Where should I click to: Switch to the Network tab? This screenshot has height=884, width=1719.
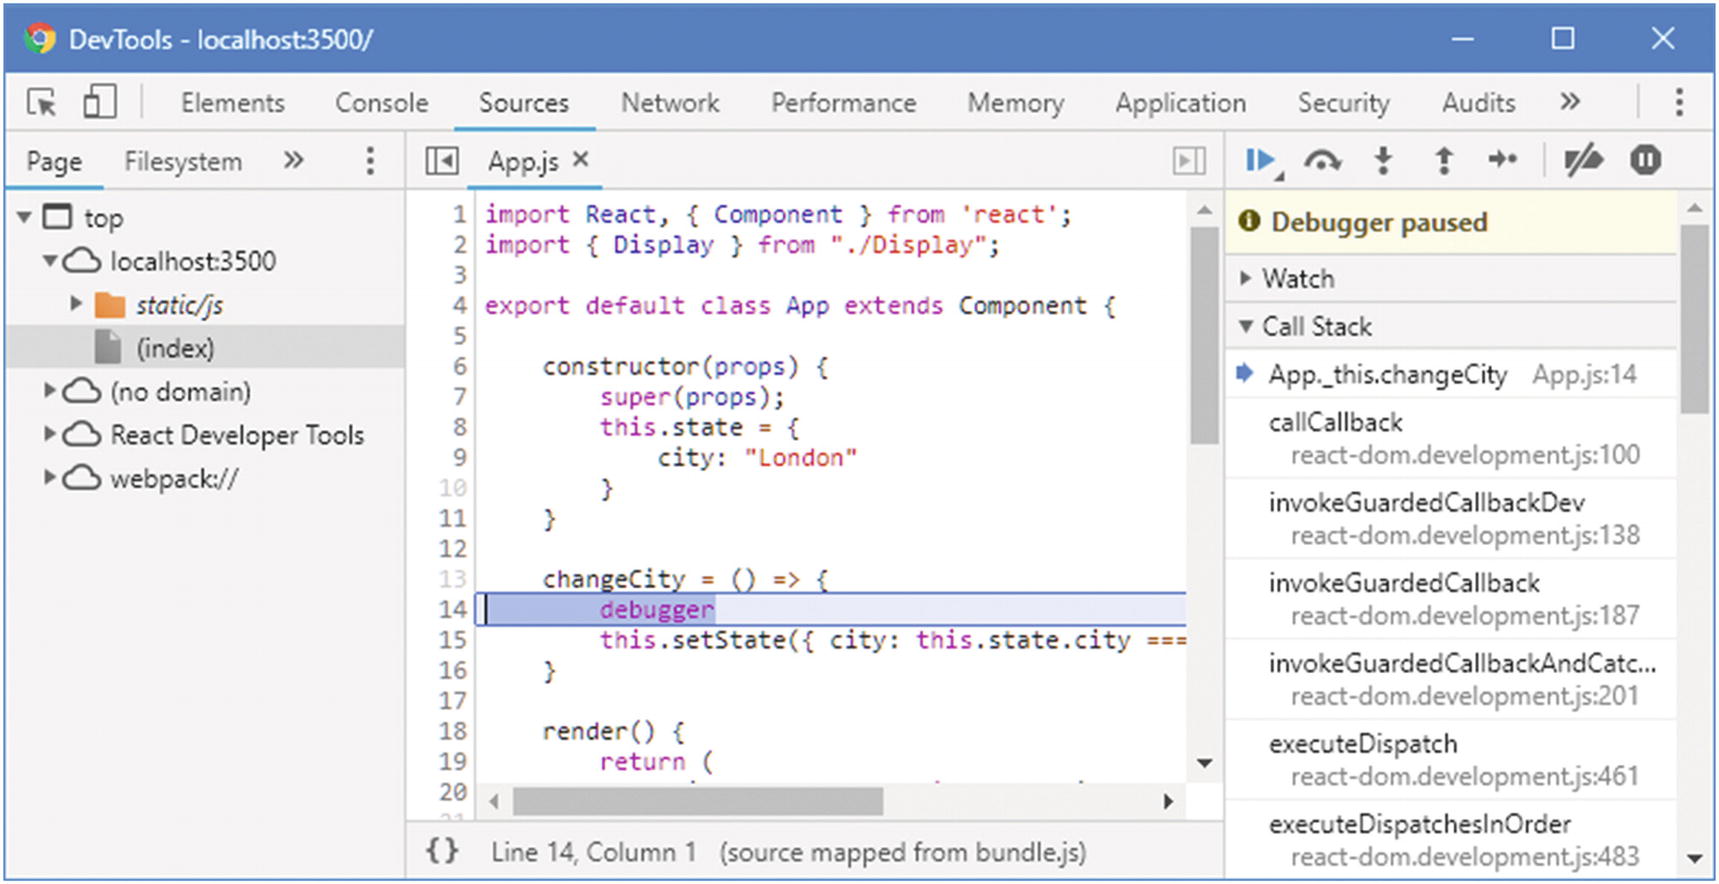(669, 103)
